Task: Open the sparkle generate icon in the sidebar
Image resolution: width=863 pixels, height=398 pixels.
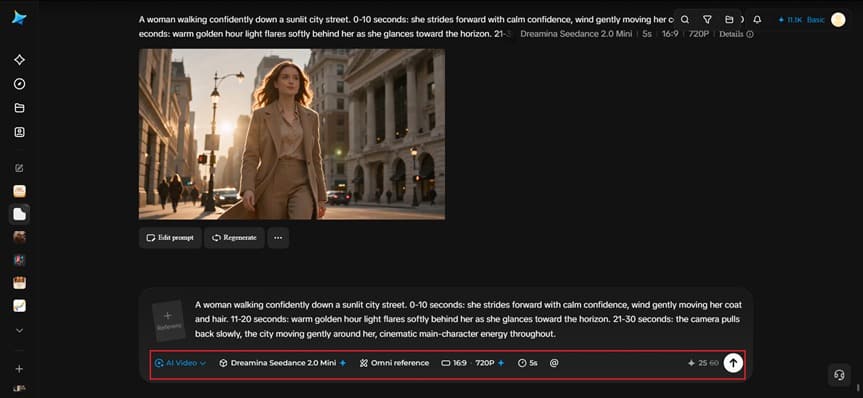Action: [19, 60]
